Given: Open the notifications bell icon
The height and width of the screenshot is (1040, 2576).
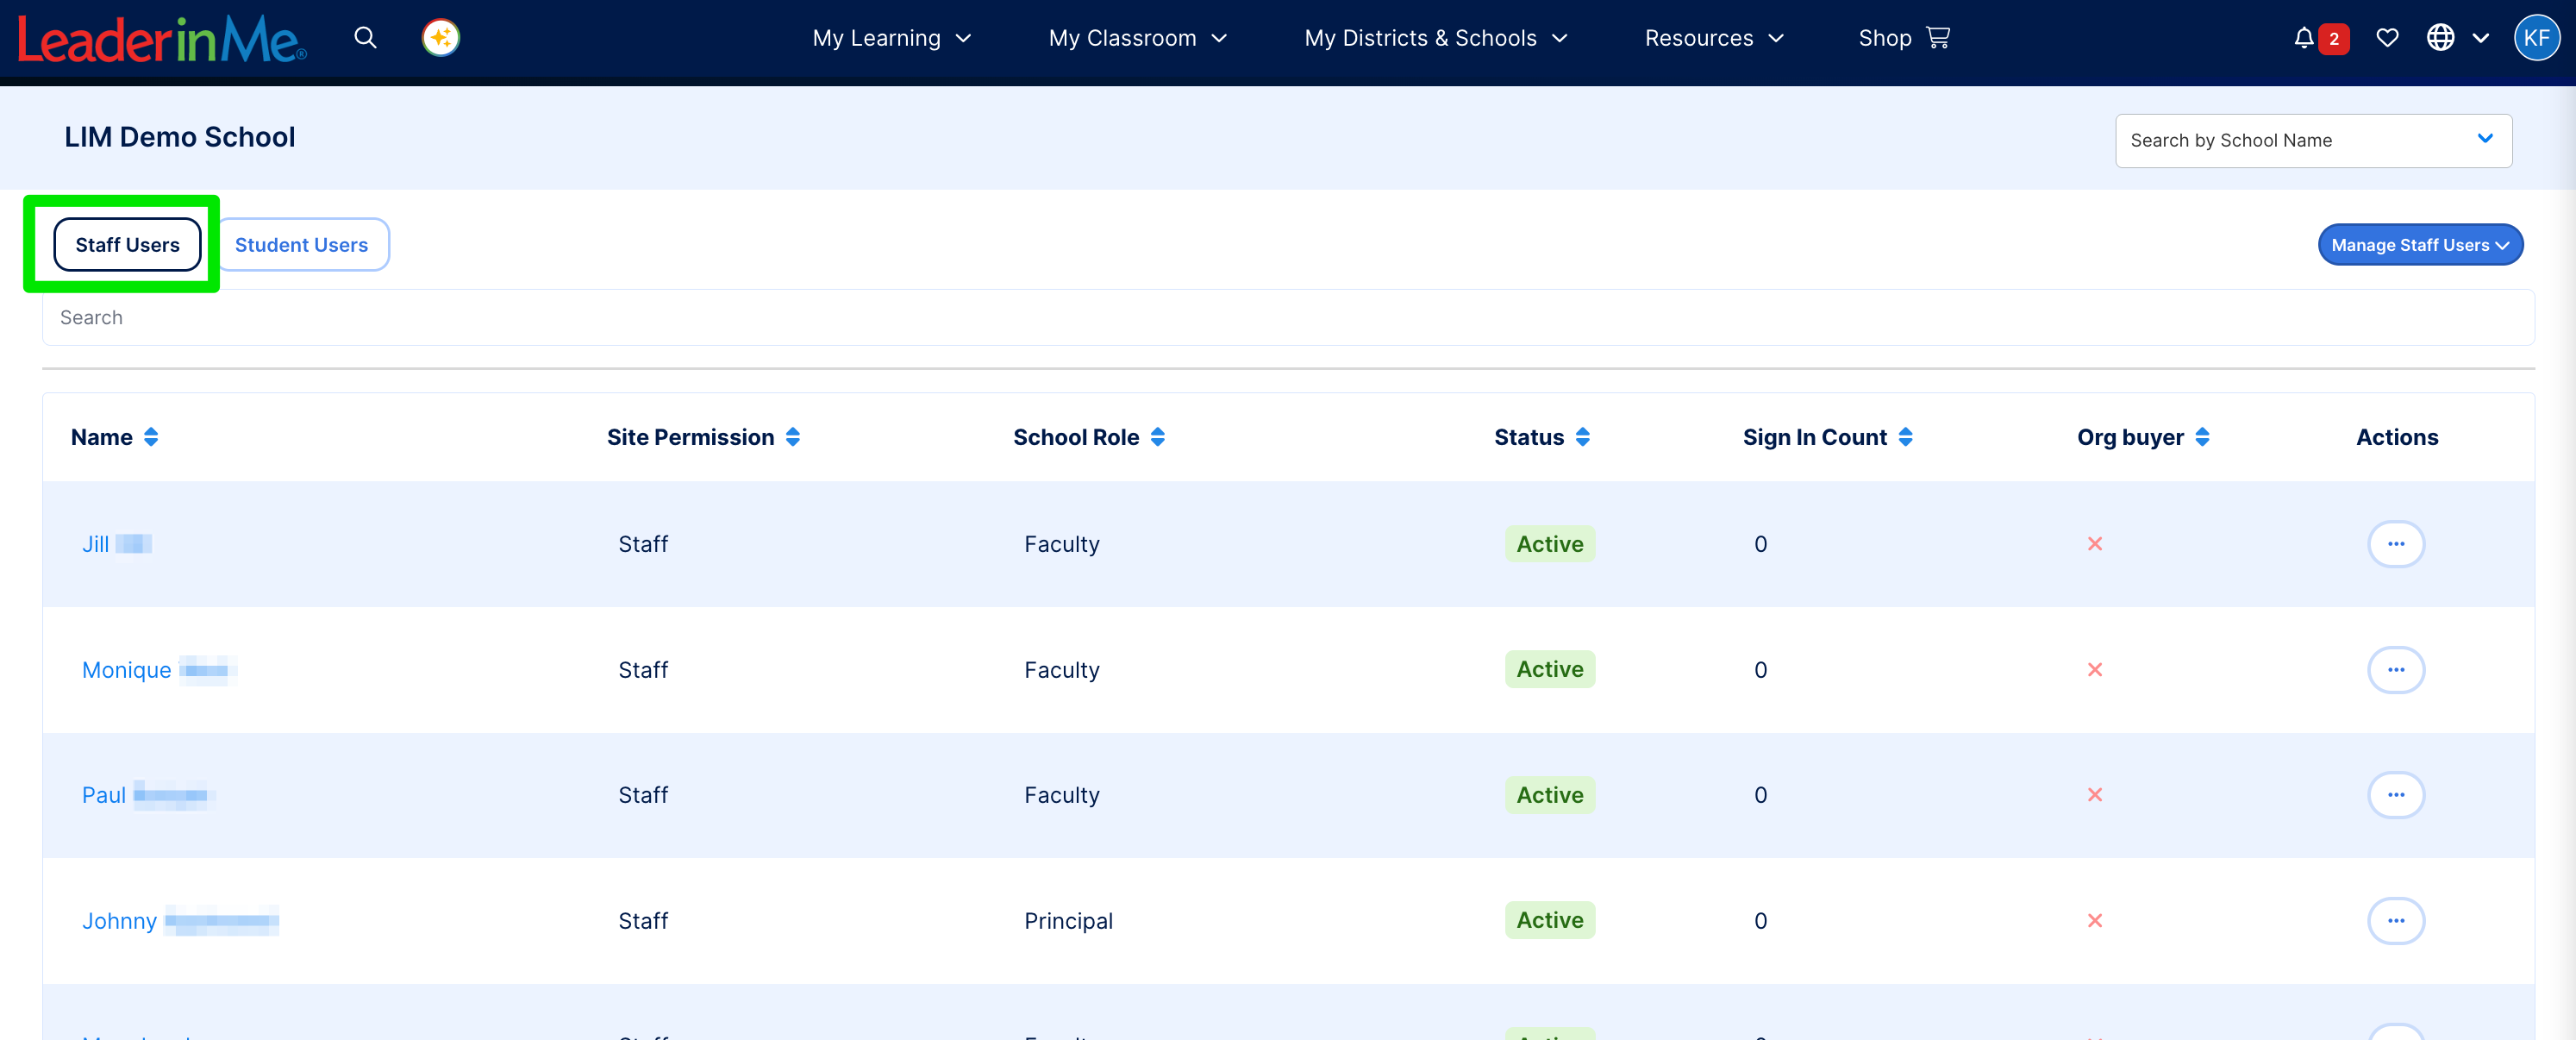Looking at the screenshot, I should pyautogui.click(x=2303, y=38).
